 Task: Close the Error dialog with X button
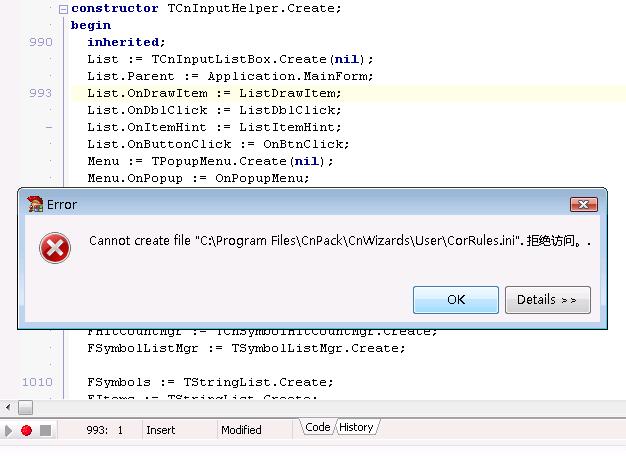point(584,204)
